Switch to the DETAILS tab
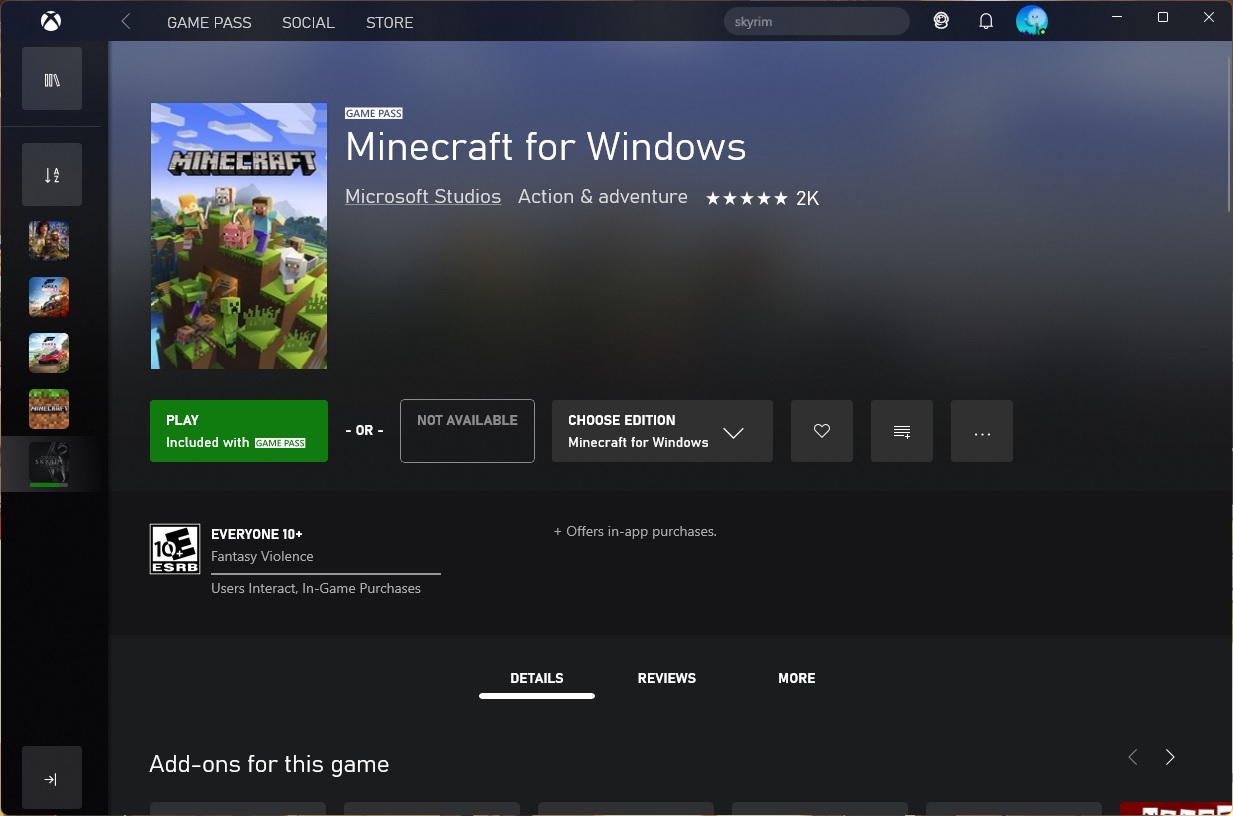This screenshot has width=1233, height=816. [537, 678]
